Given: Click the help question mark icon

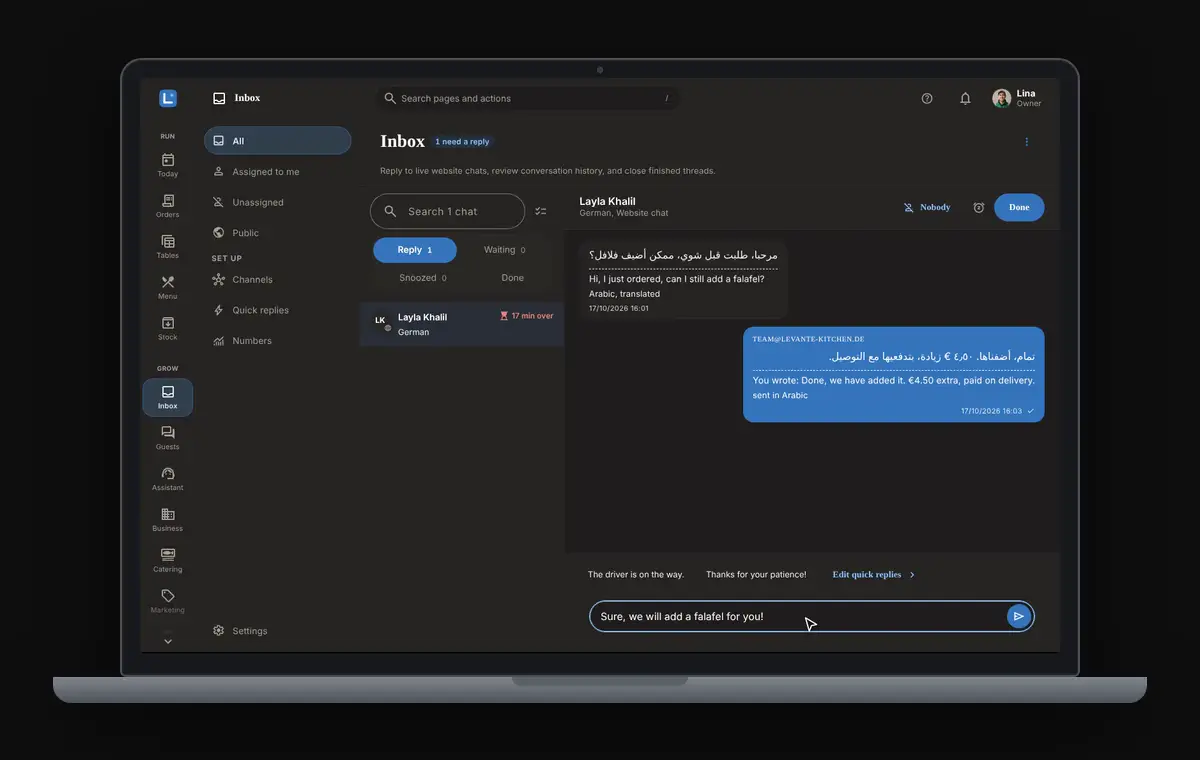Looking at the screenshot, I should [927, 98].
